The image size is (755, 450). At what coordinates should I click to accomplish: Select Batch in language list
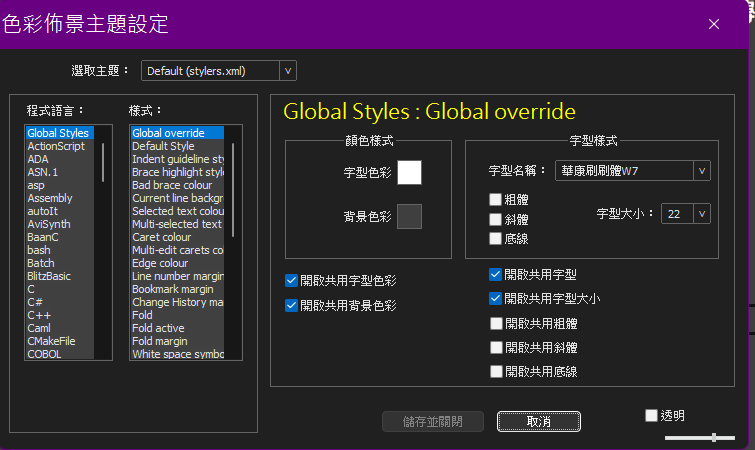tap(60, 263)
